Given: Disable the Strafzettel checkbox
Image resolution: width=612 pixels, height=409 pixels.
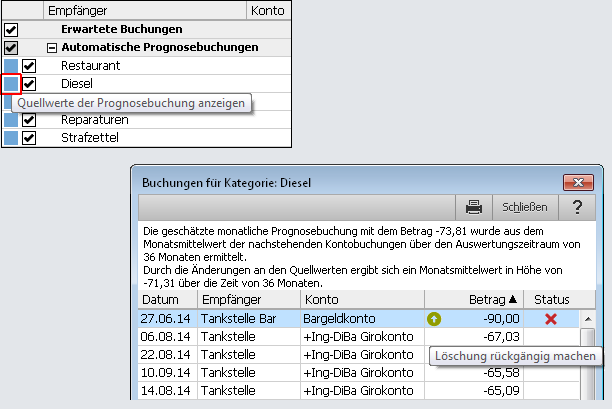Looking at the screenshot, I should (30, 138).
